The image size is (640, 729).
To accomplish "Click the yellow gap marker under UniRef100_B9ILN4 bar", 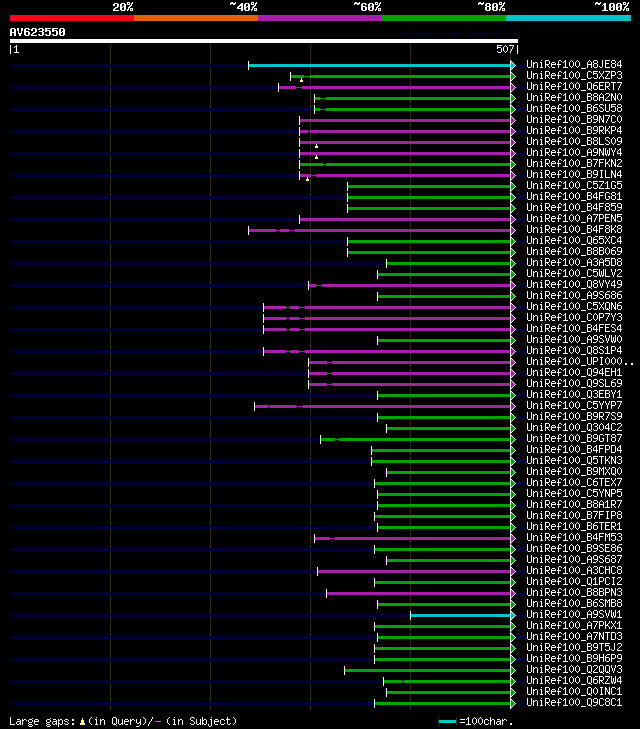I will (x=307, y=179).
